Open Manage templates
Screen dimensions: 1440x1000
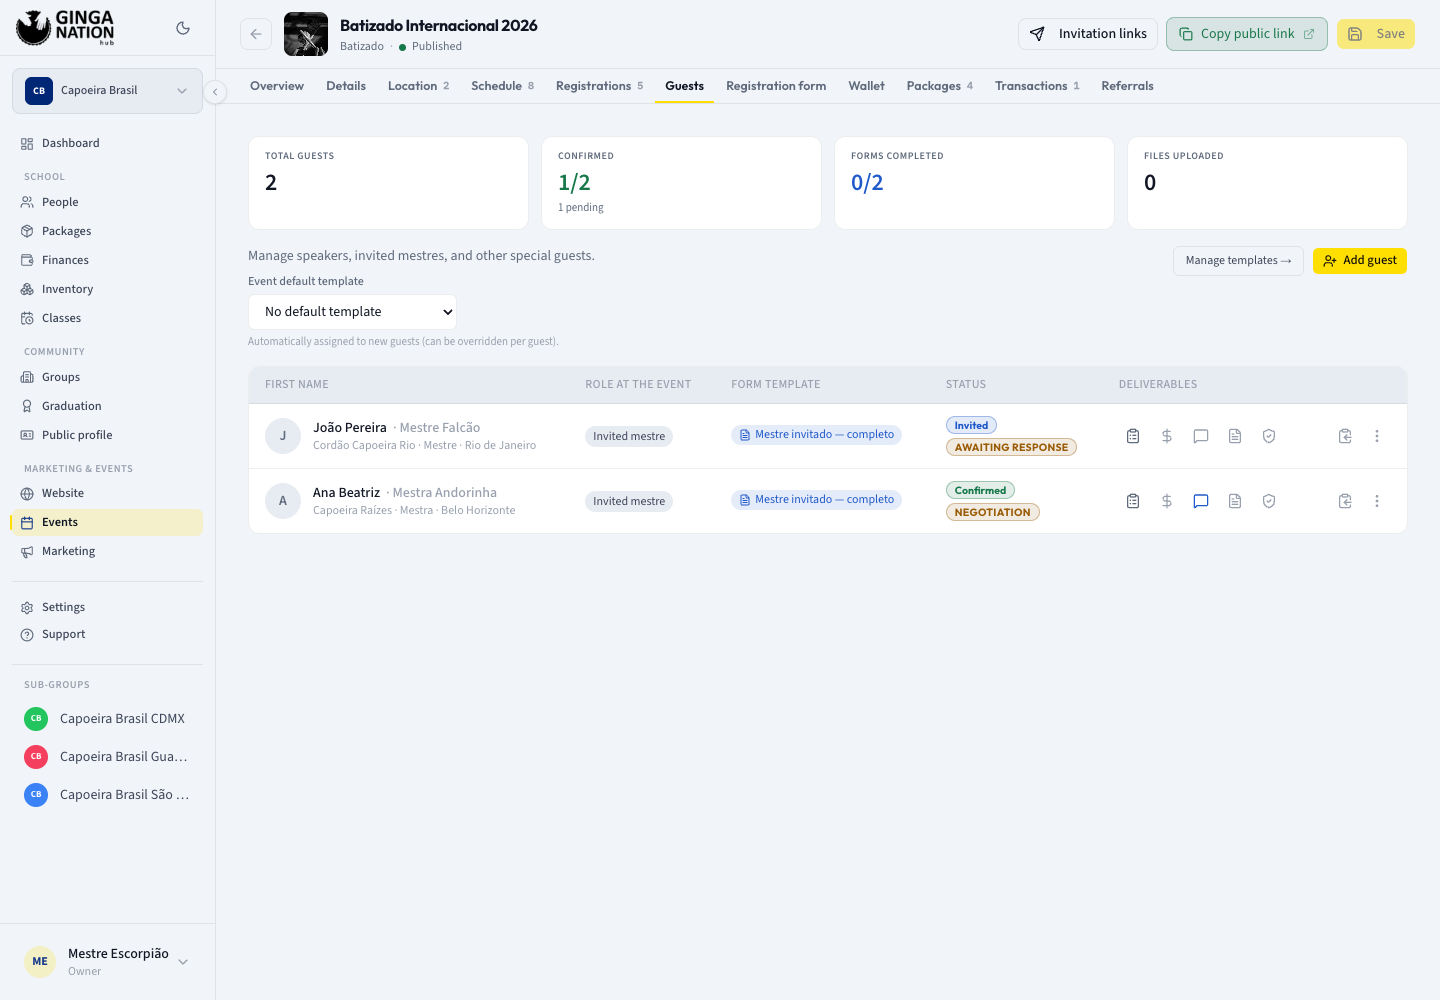tap(1238, 261)
